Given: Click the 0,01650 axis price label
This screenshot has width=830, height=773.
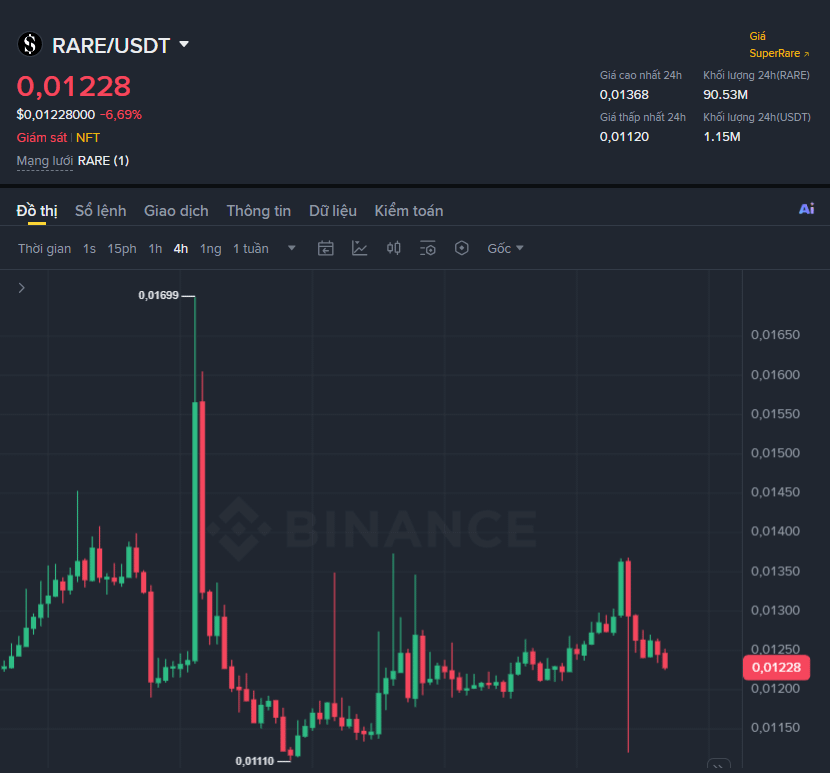Looking at the screenshot, I should 775,335.
